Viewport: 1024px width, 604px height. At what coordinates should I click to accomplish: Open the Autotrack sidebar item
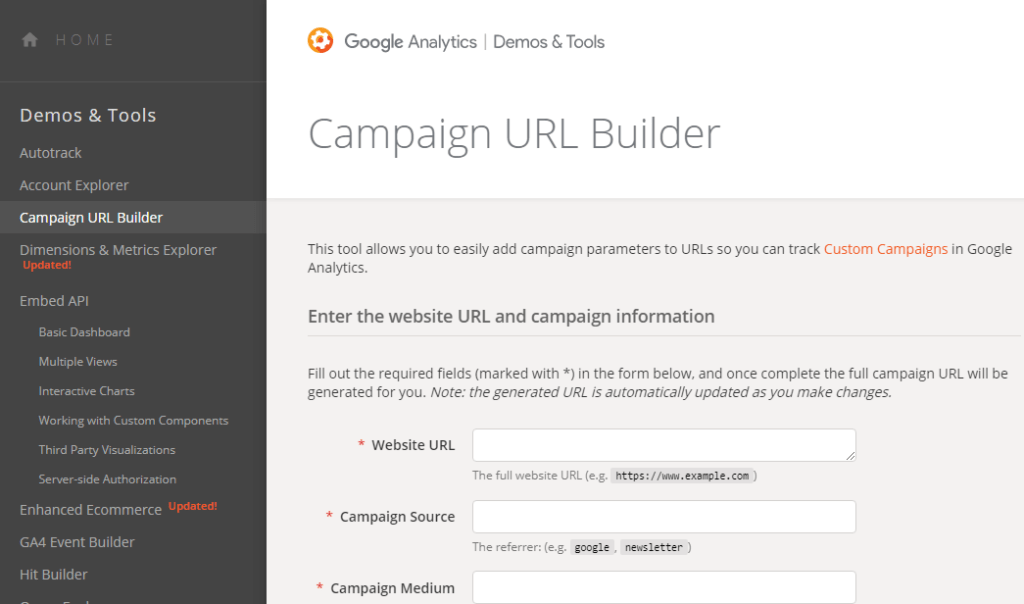tap(51, 153)
